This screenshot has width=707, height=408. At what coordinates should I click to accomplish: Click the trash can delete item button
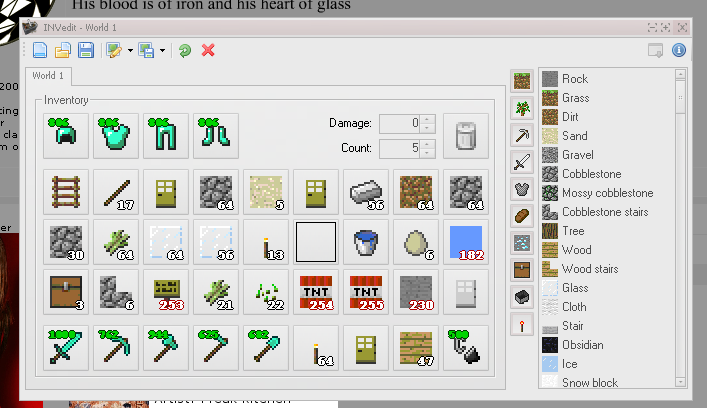click(465, 135)
